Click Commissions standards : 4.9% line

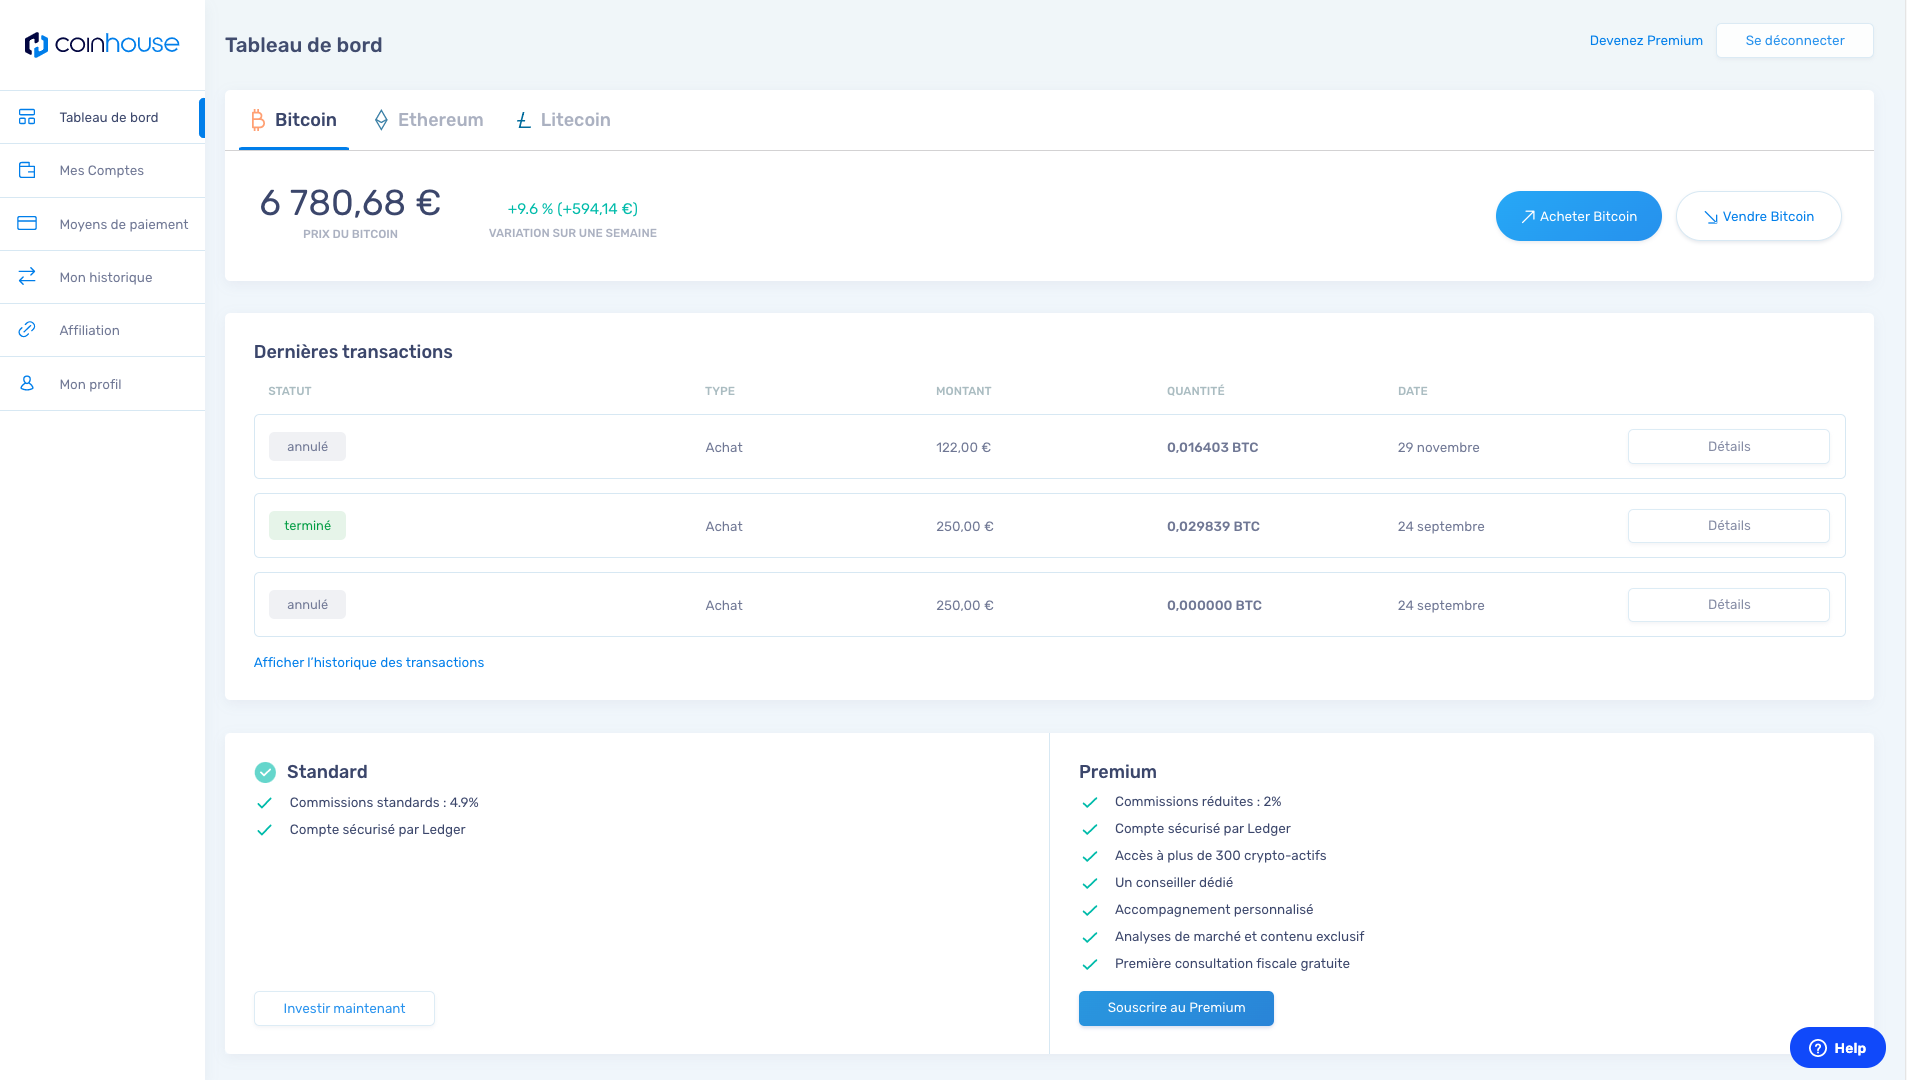coord(384,803)
